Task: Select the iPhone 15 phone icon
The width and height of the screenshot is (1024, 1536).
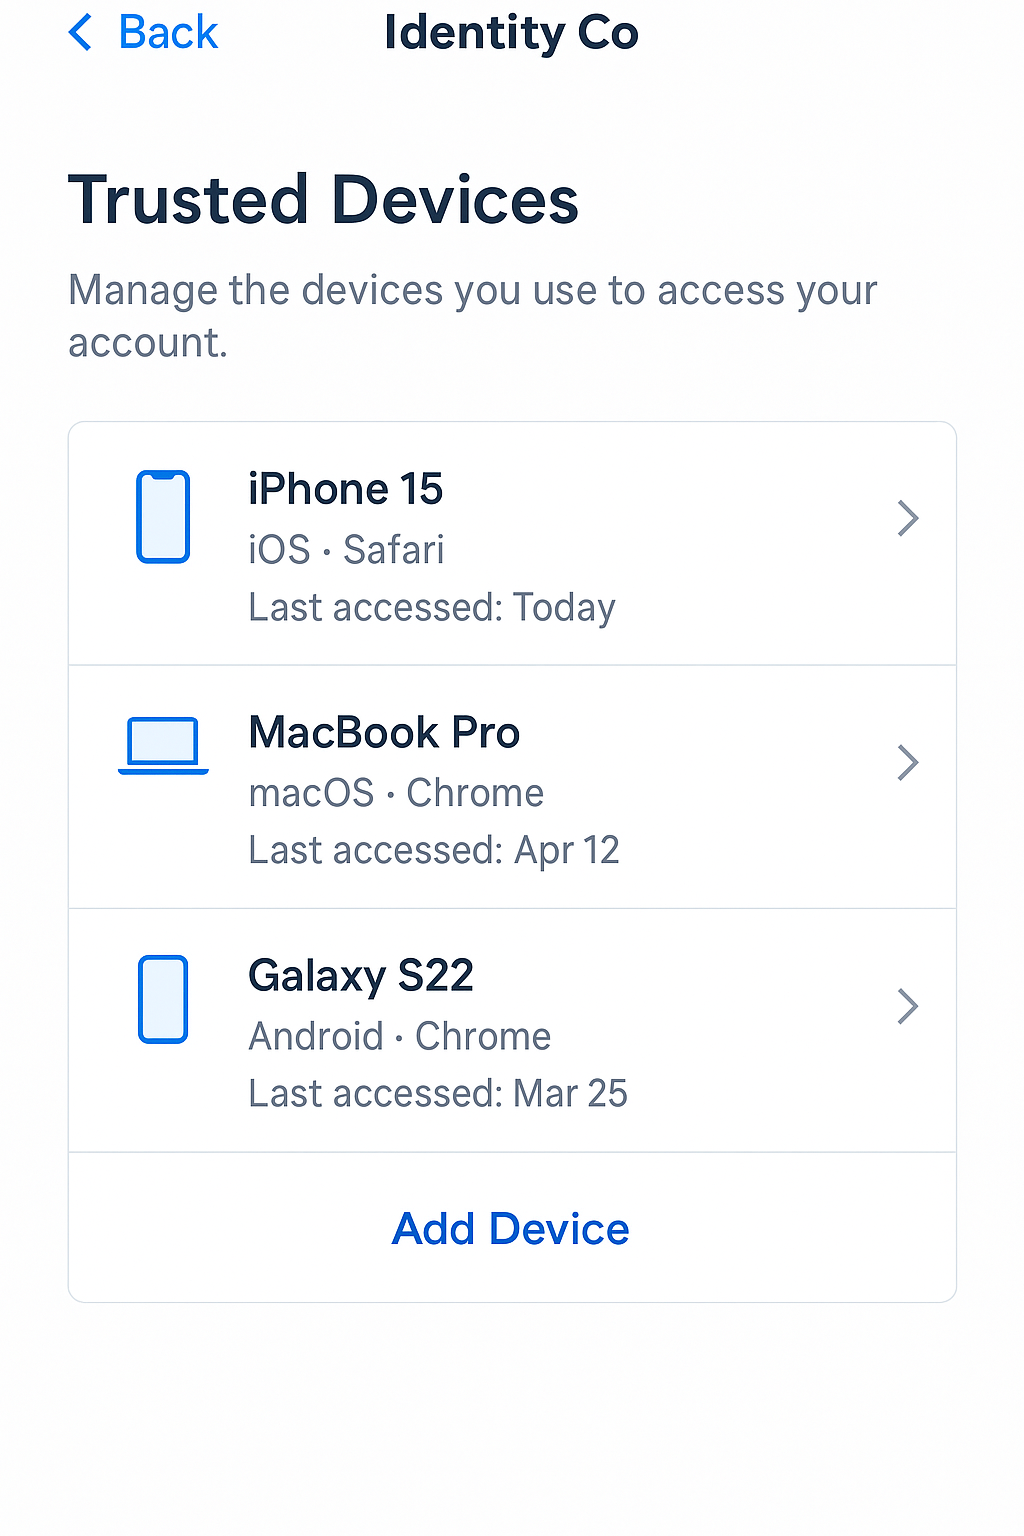Action: 163,516
